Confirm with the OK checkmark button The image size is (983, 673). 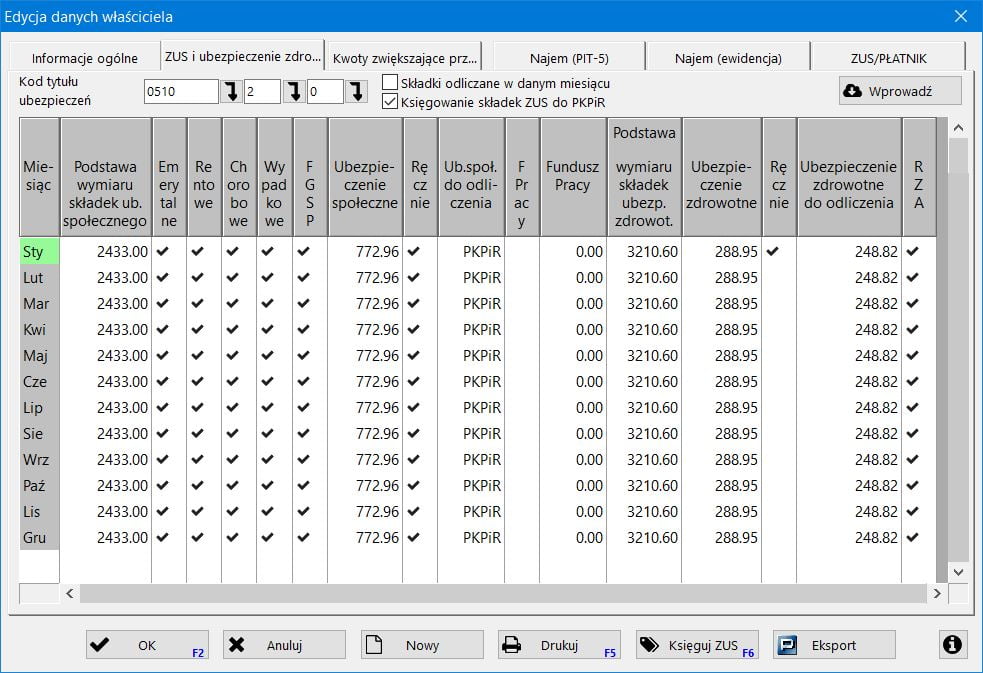(147, 645)
